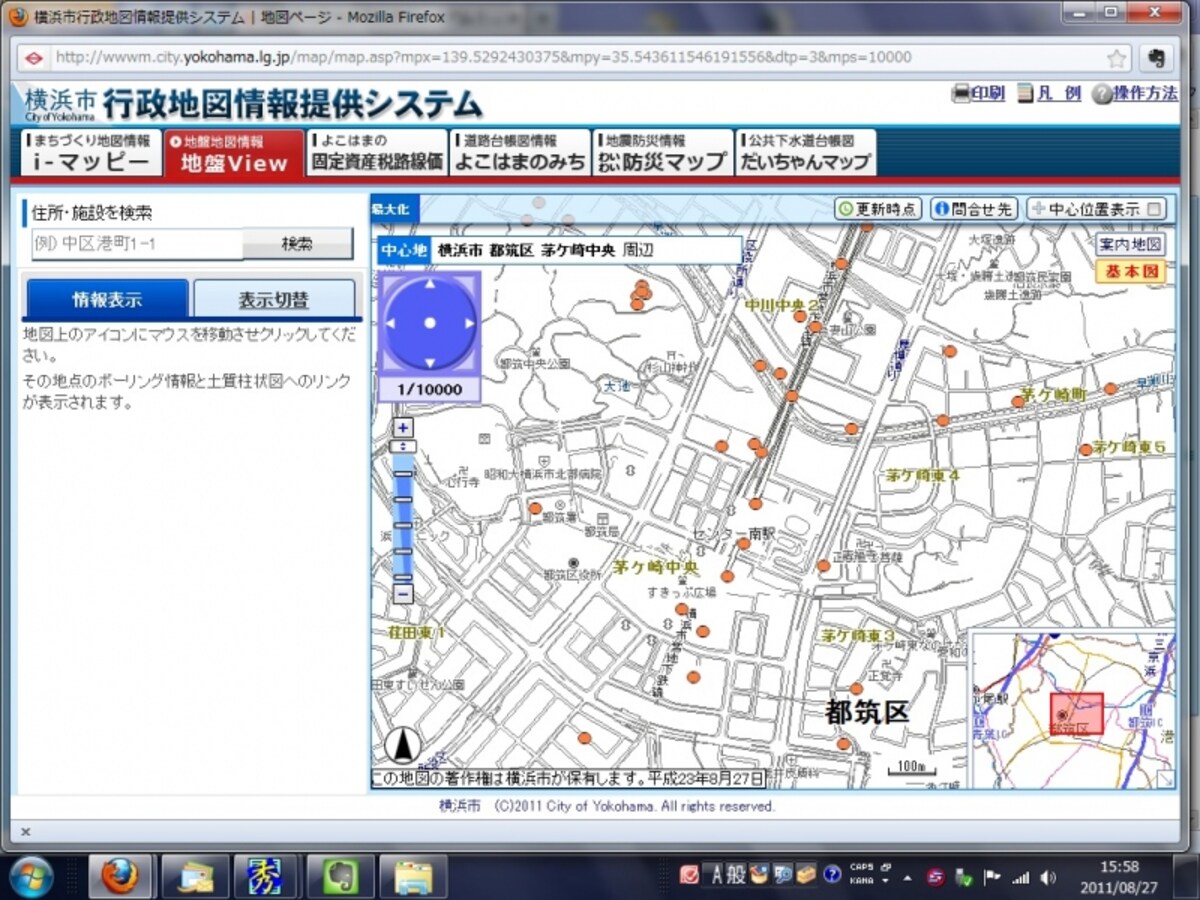Image resolution: width=1200 pixels, height=900 pixels.
Task: Open the よこはまのみち tab
Action: coord(520,153)
